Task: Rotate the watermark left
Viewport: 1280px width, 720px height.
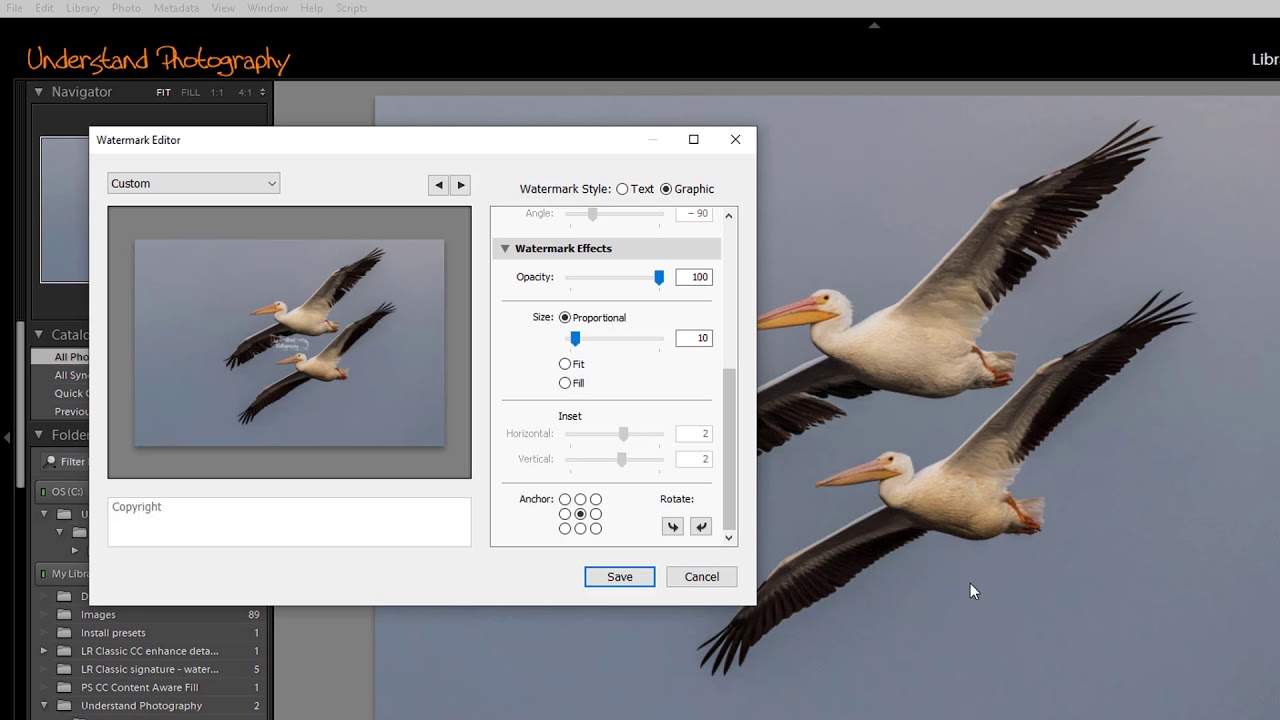Action: click(673, 527)
